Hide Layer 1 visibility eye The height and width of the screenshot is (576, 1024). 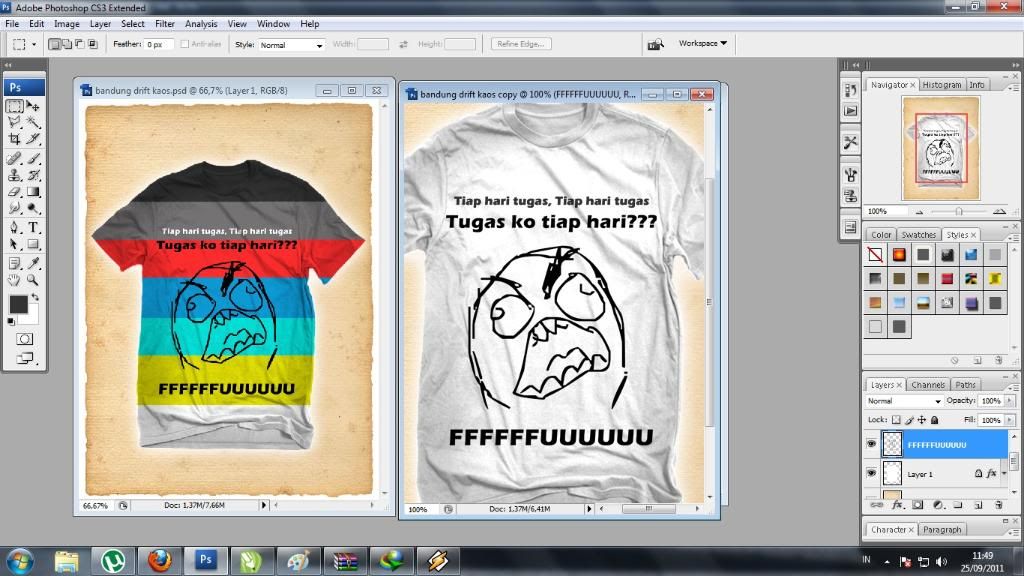(x=871, y=473)
